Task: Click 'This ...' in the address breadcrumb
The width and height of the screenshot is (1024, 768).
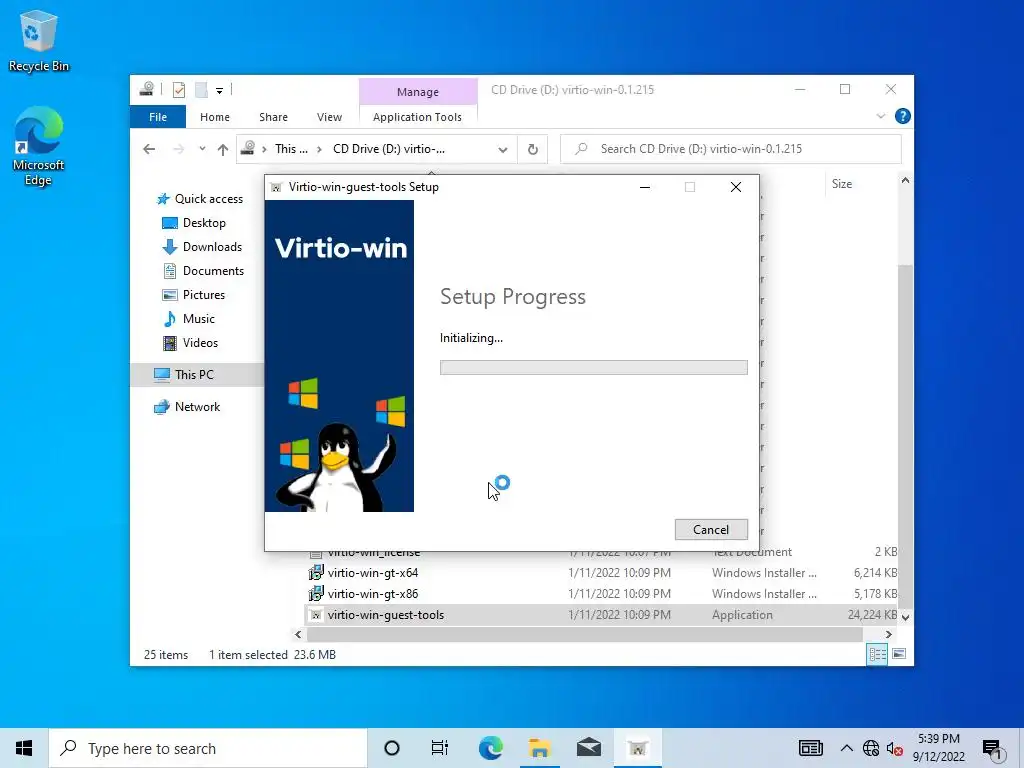Action: (x=291, y=149)
